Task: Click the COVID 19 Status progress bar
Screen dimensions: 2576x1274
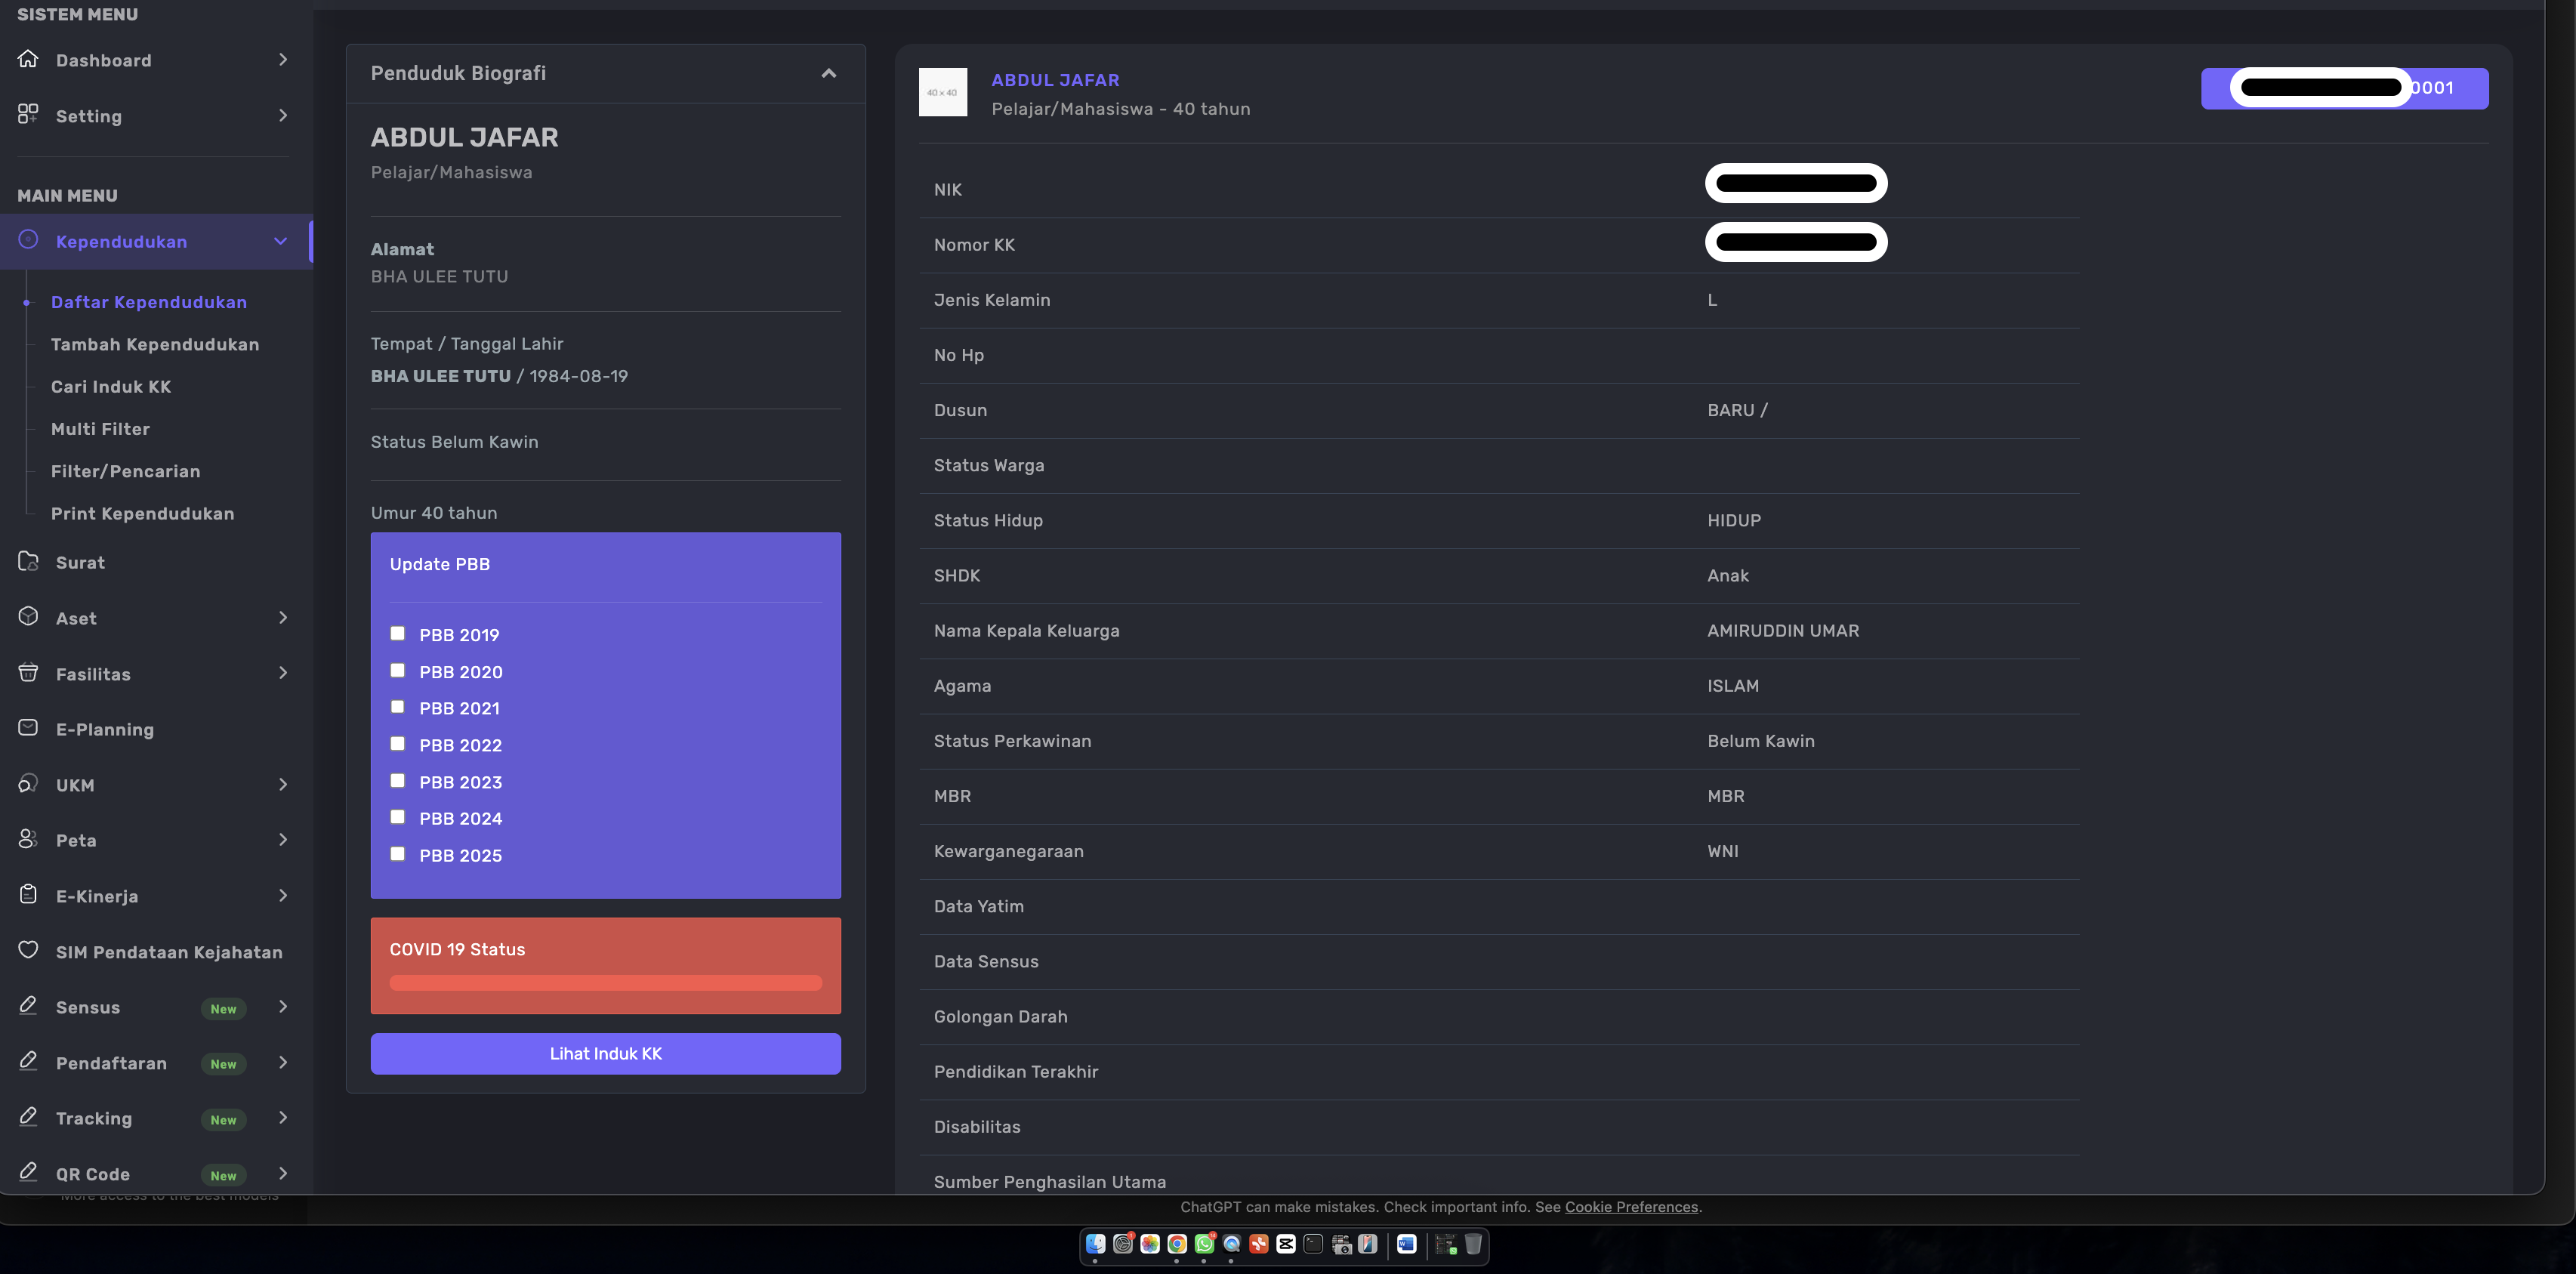Action: point(605,983)
